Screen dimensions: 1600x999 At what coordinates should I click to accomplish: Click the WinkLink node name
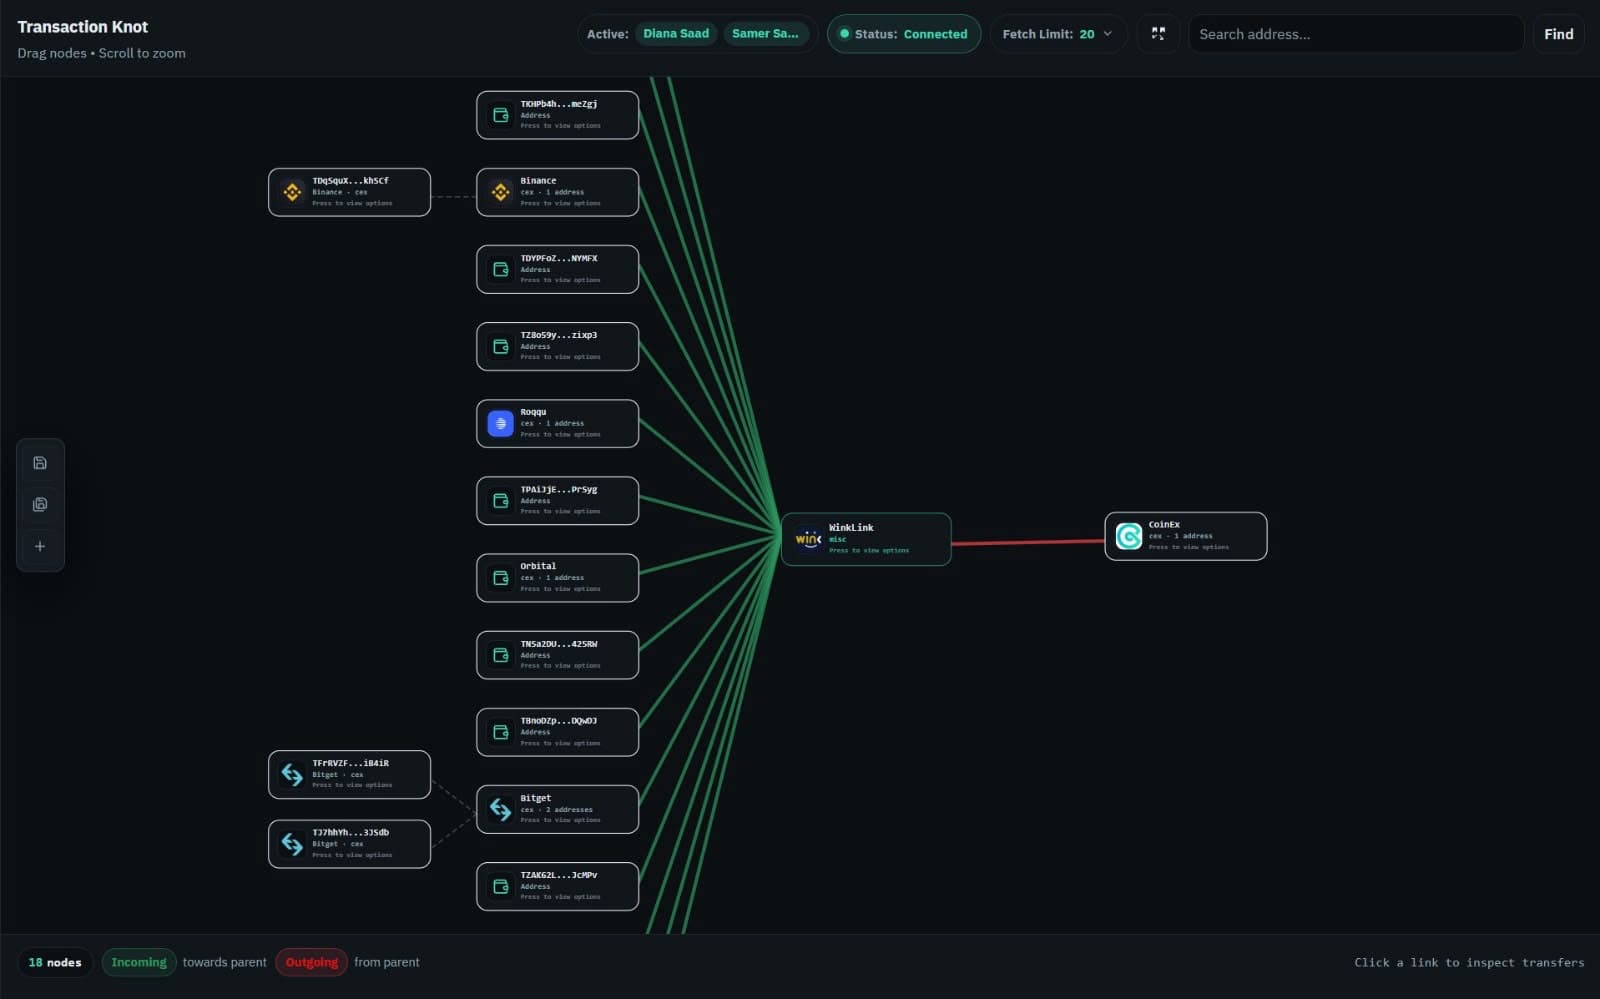(851, 528)
